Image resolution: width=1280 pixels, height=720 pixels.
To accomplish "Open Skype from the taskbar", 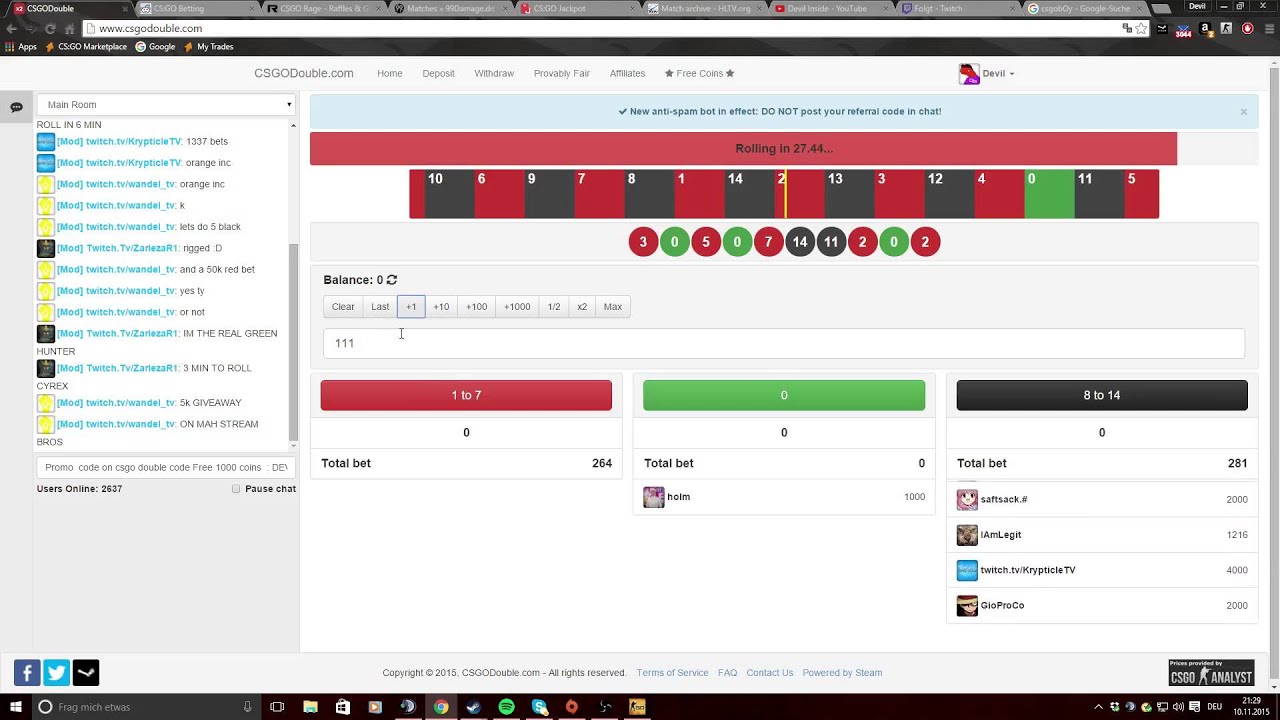I will pos(540,707).
